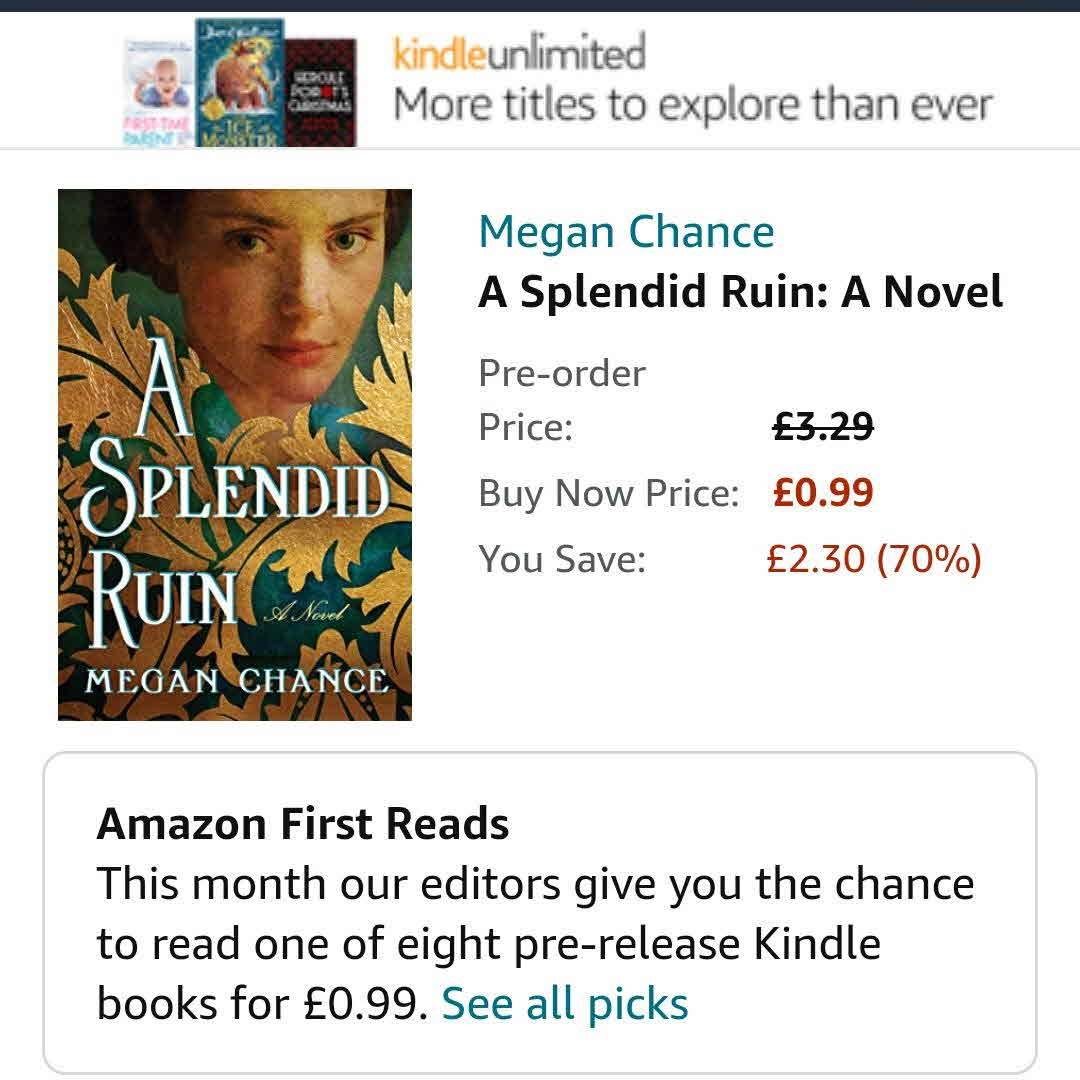
Task: Click the 'More titles to explore than ever' banner text
Action: [x=692, y=105]
